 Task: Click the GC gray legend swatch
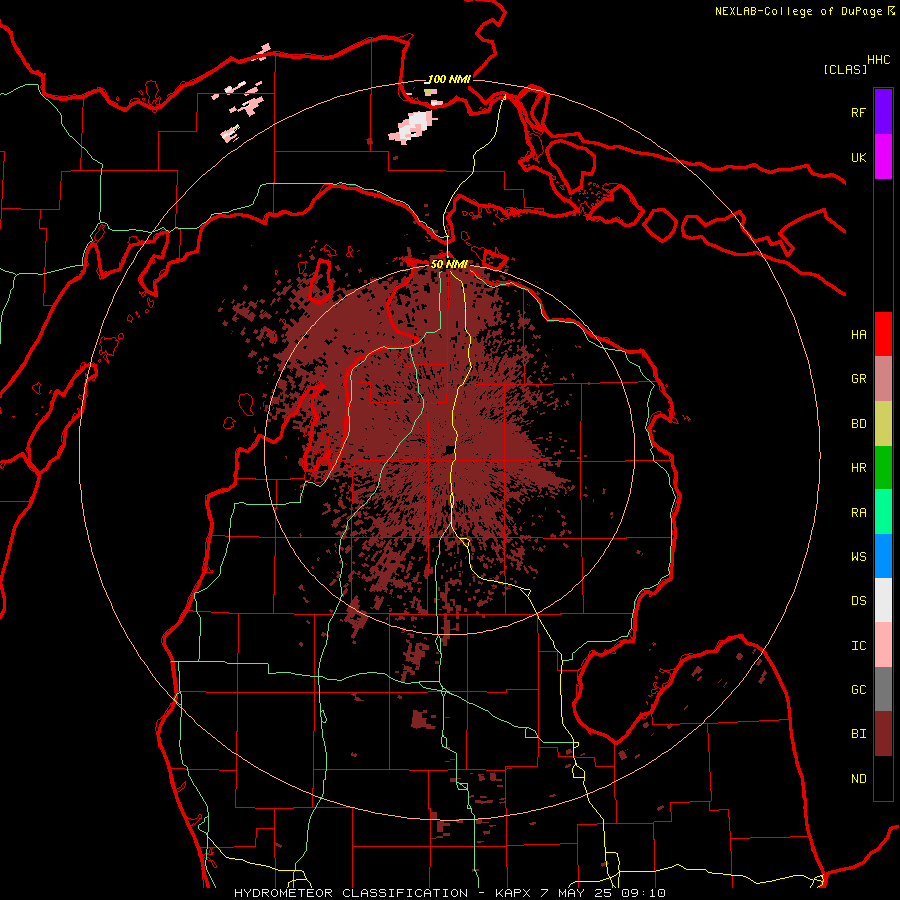(883, 689)
